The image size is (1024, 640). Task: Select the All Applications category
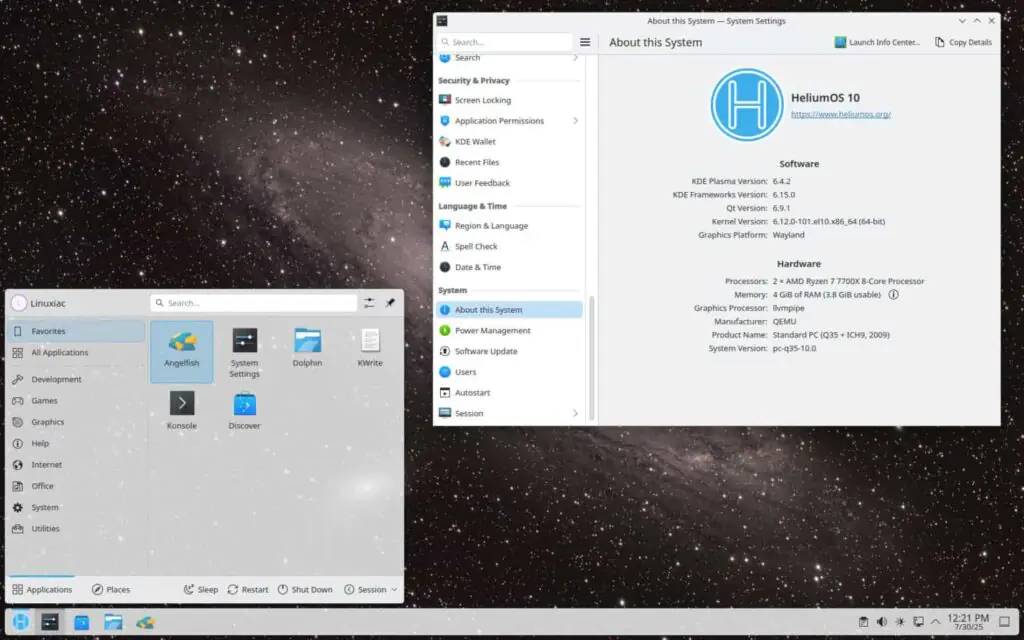pyautogui.click(x=59, y=353)
